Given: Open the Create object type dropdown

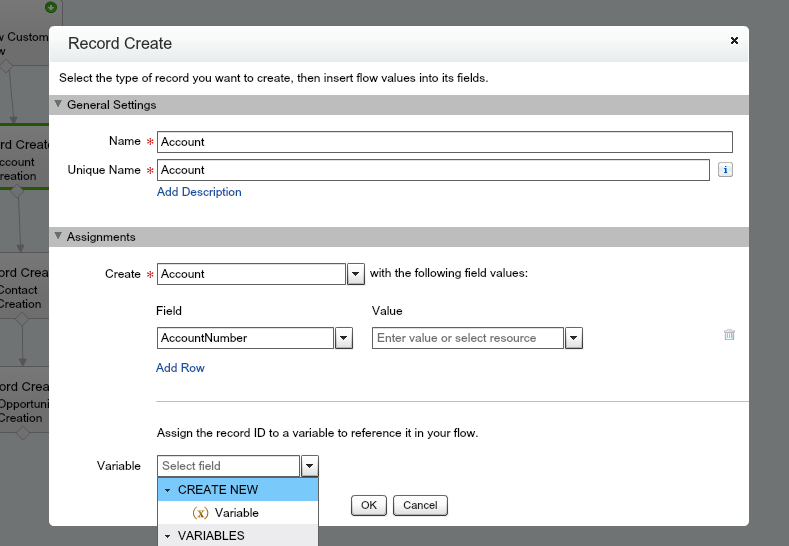Looking at the screenshot, I should click(x=355, y=274).
